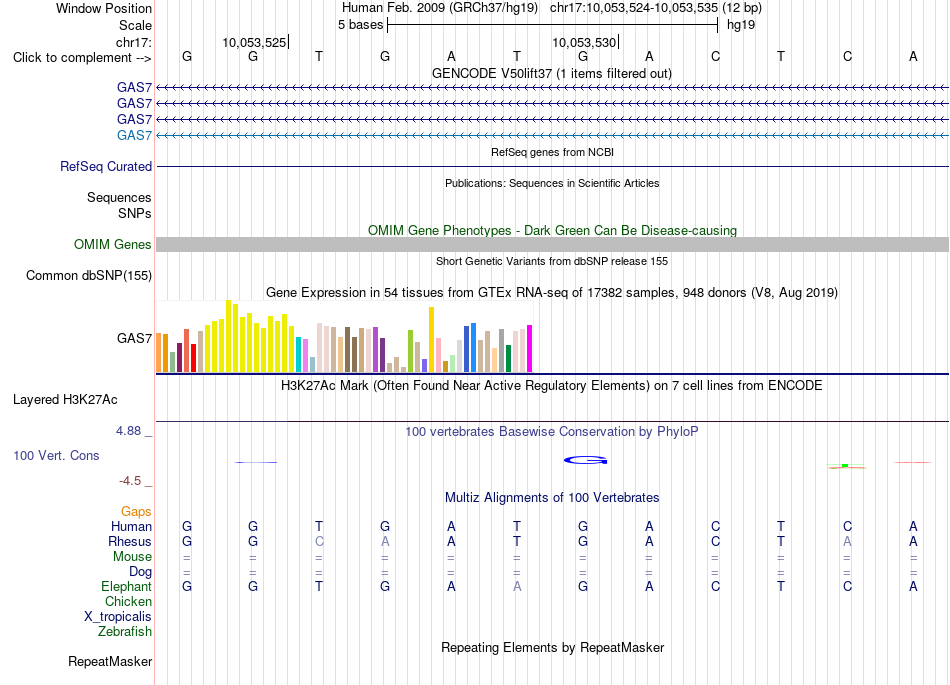Select the X_tropicalis species label
The width and height of the screenshot is (950, 685).
click(x=118, y=617)
